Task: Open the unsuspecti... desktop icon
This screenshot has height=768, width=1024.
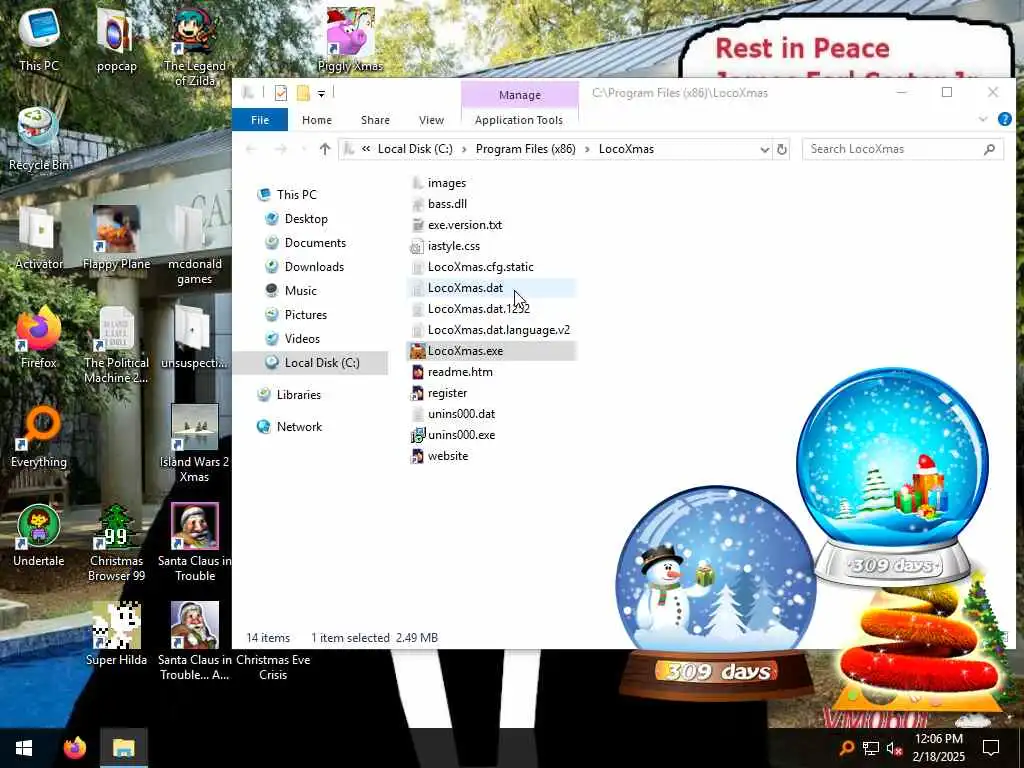Action: (195, 336)
